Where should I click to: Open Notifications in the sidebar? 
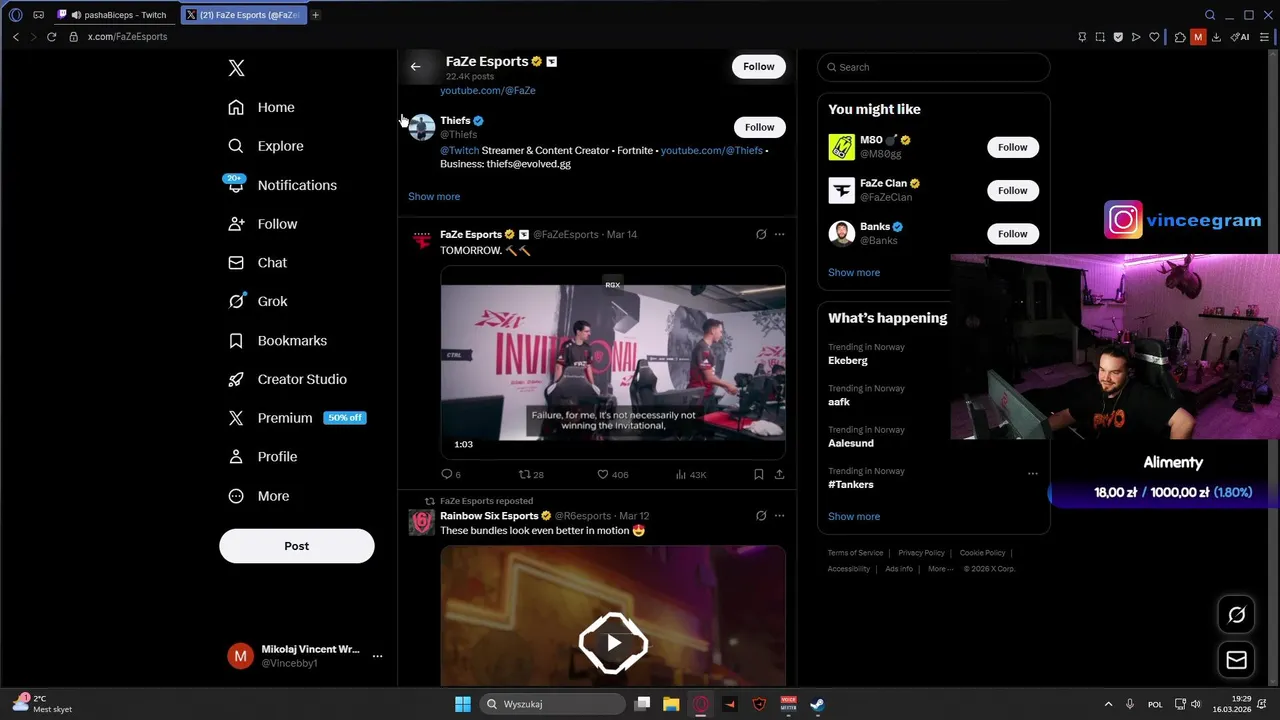282,185
